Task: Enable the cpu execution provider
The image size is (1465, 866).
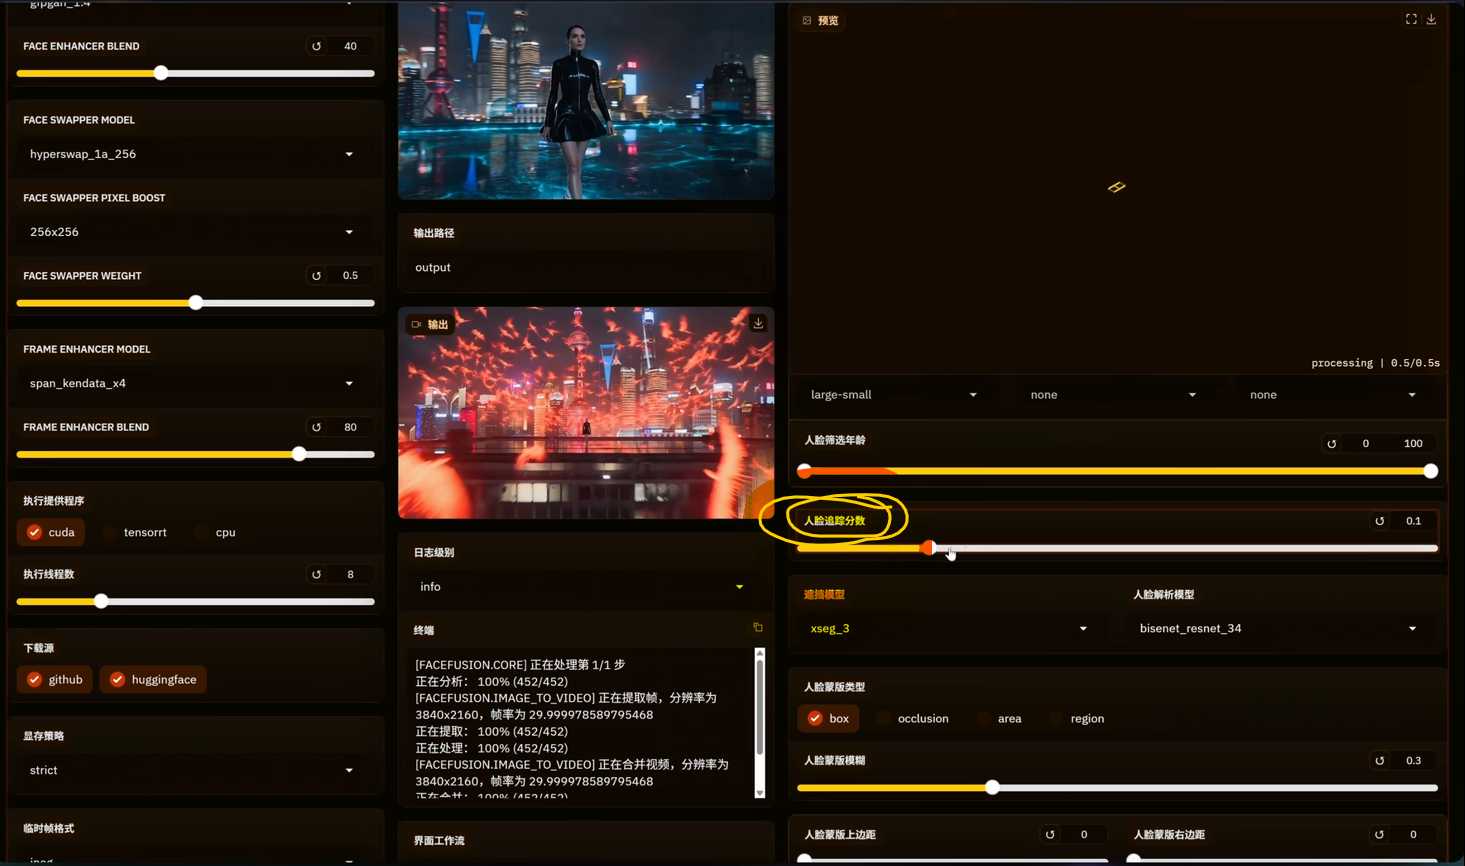Action: 216,532
